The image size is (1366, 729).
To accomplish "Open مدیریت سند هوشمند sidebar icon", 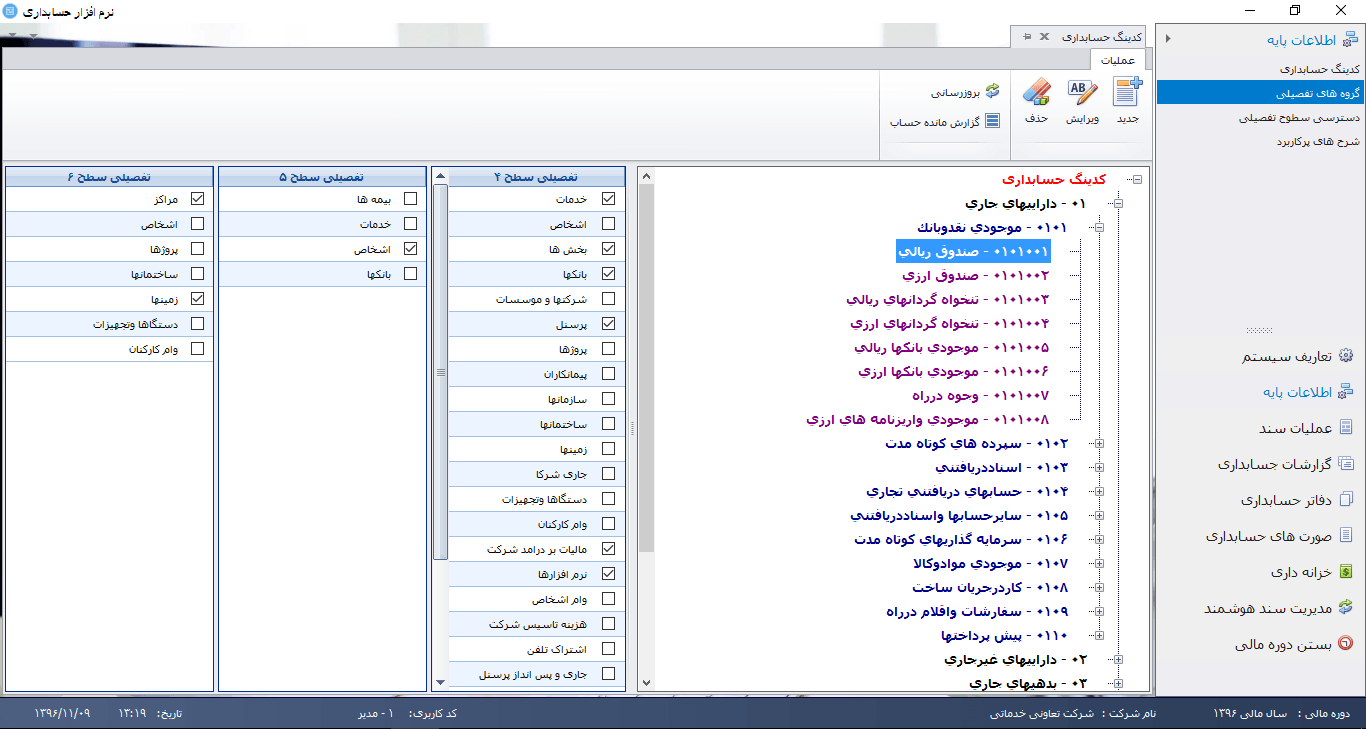I will (1345, 608).
